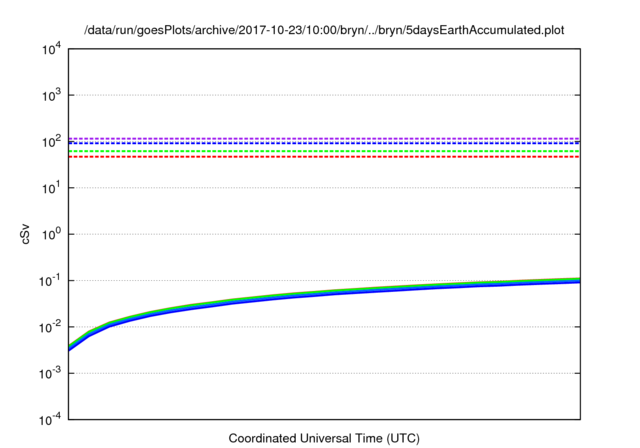The image size is (640, 448).
Task: Click the 10^-1 y-axis tick label
Action: coord(50,281)
